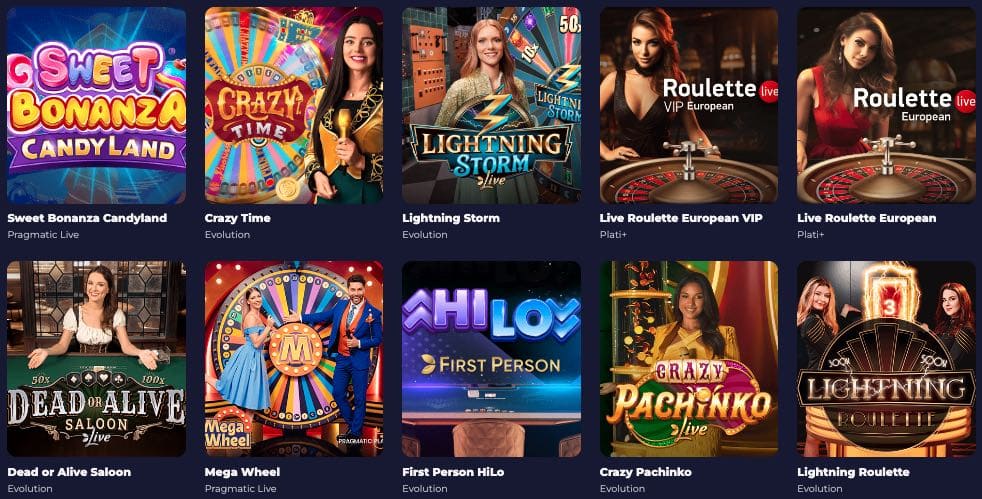Open the Lightning Storm live game image

click(x=492, y=105)
